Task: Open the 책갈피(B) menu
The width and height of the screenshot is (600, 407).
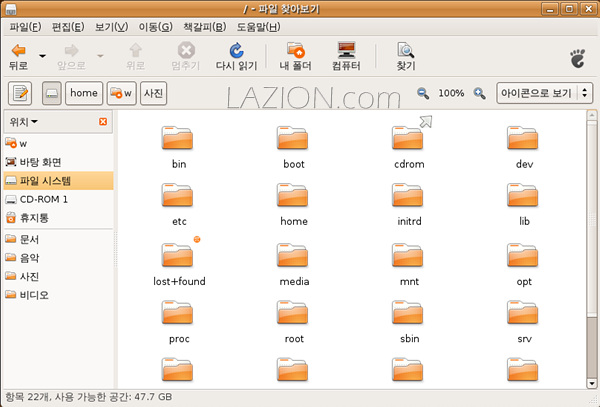Action: click(205, 27)
